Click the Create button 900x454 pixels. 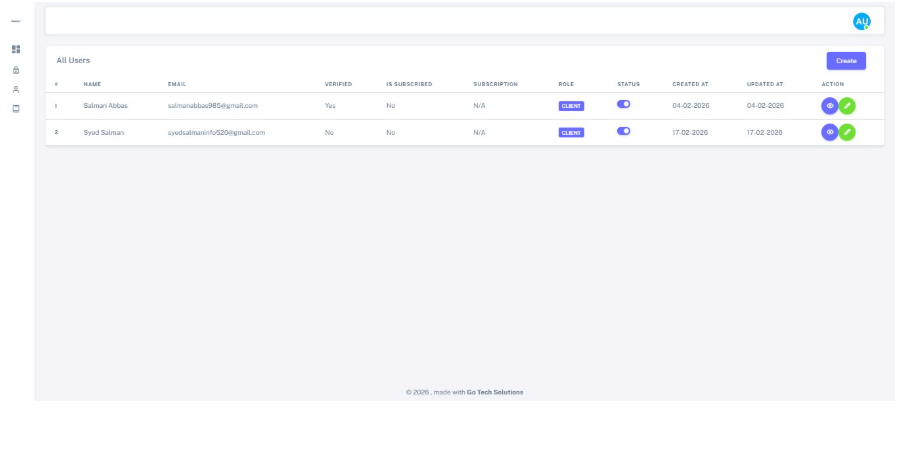[846, 61]
